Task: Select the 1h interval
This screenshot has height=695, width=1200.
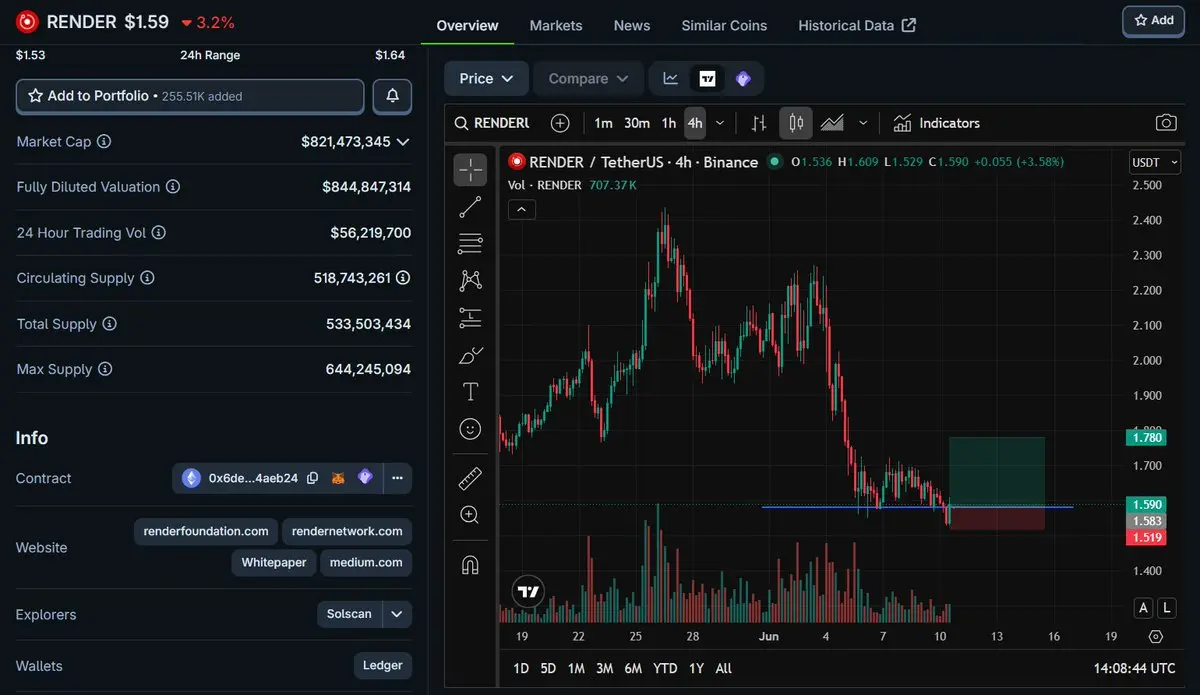Action: coord(669,123)
